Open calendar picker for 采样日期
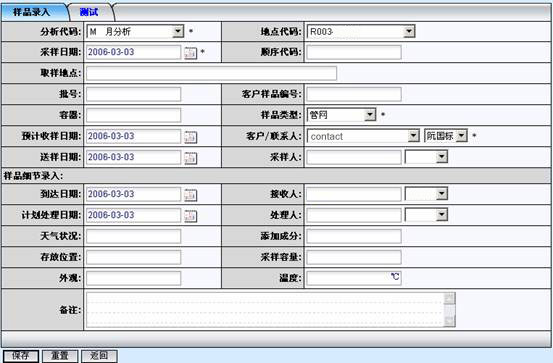Viewport: 553px width, 363px height. pyautogui.click(x=190, y=53)
